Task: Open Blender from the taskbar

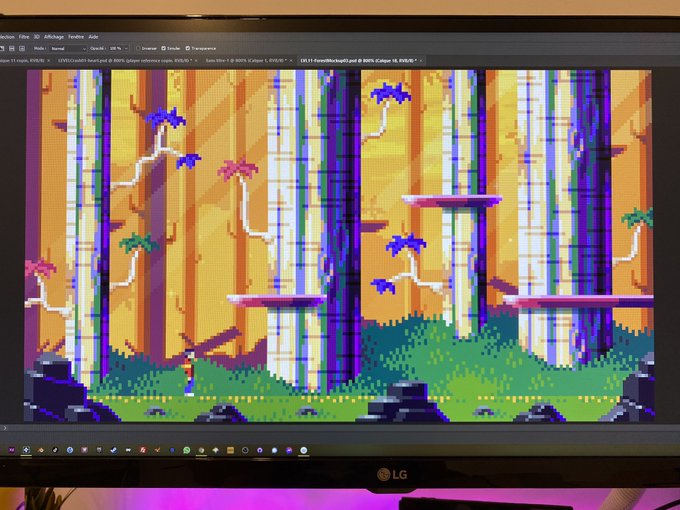Action: (41, 450)
